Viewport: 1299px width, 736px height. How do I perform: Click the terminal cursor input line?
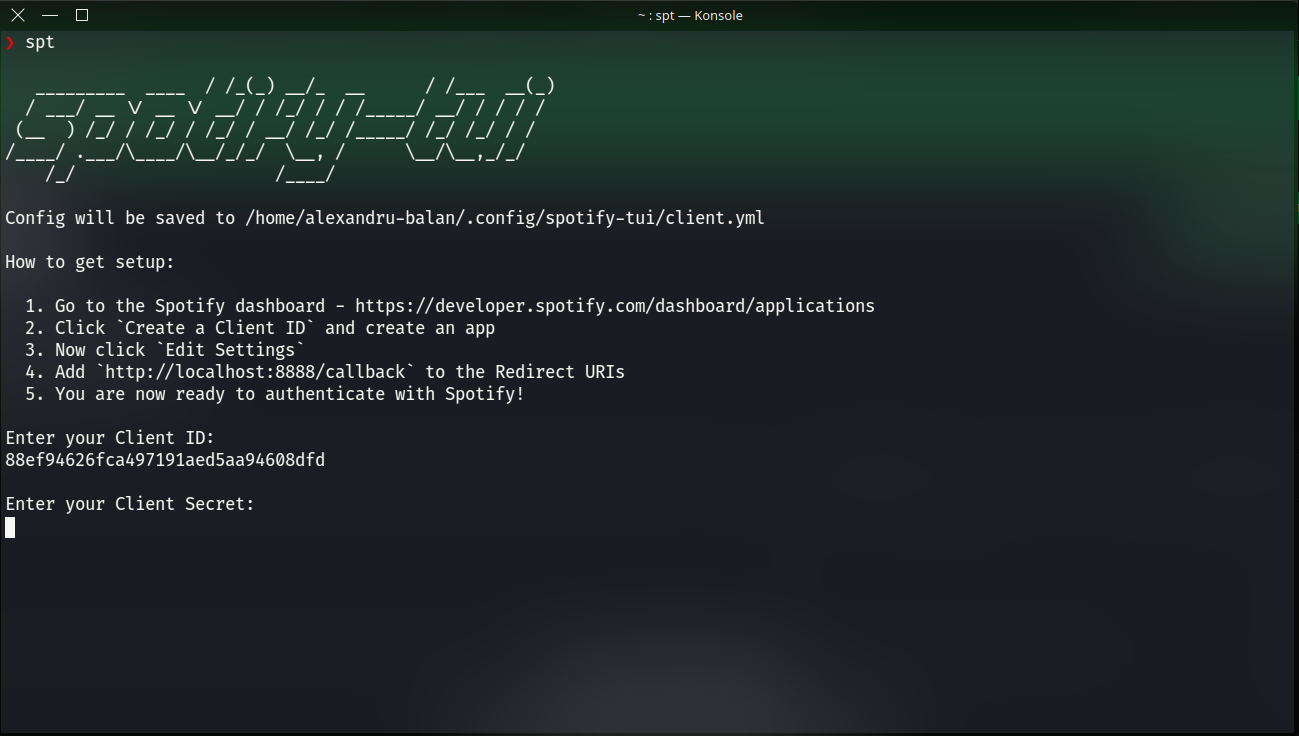10,527
